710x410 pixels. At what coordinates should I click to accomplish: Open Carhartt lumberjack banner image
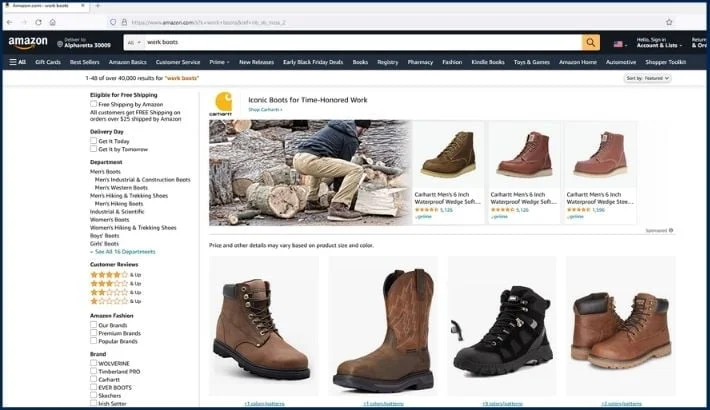(x=310, y=173)
